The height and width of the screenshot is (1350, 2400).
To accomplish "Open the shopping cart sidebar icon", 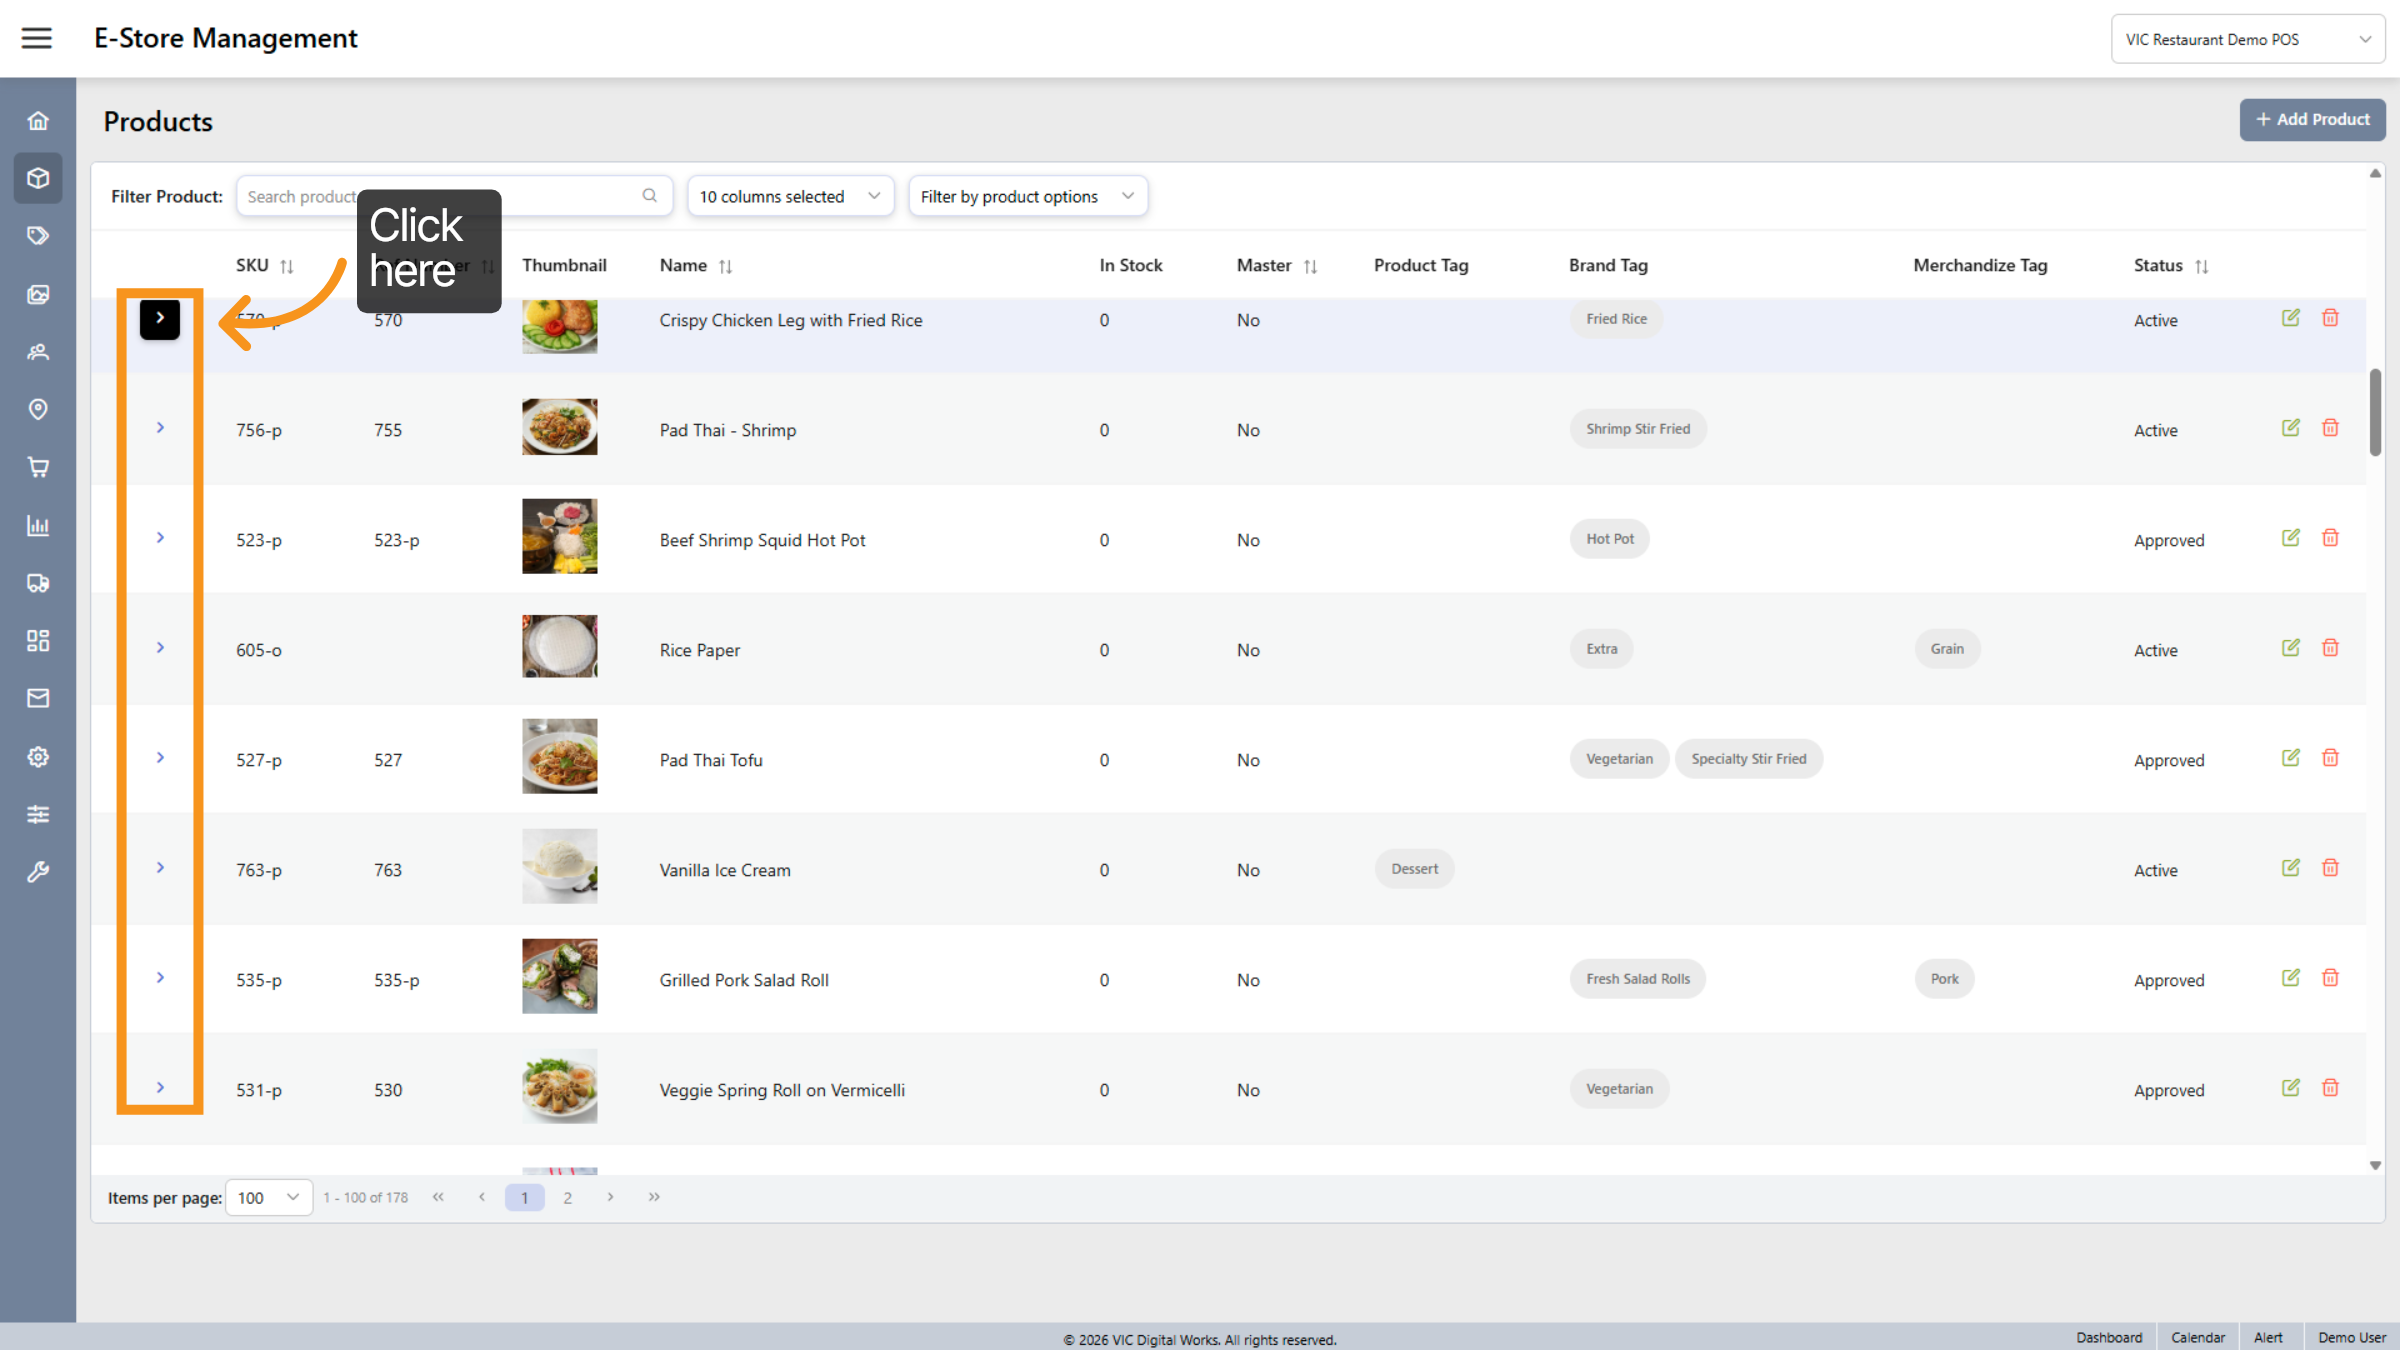I will pyautogui.click(x=38, y=467).
